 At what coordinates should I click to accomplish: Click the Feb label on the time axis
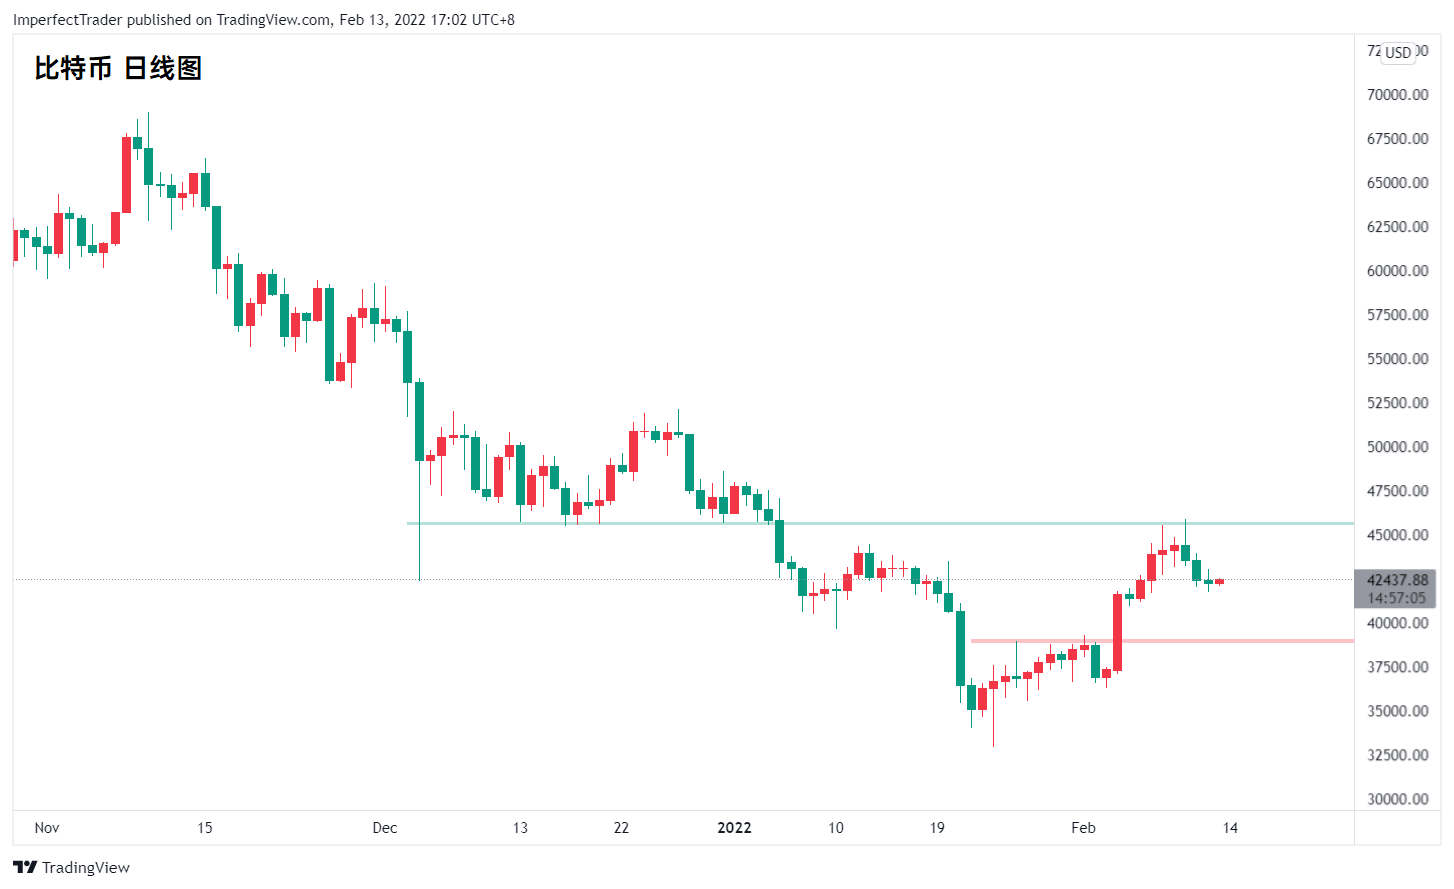point(1083,828)
